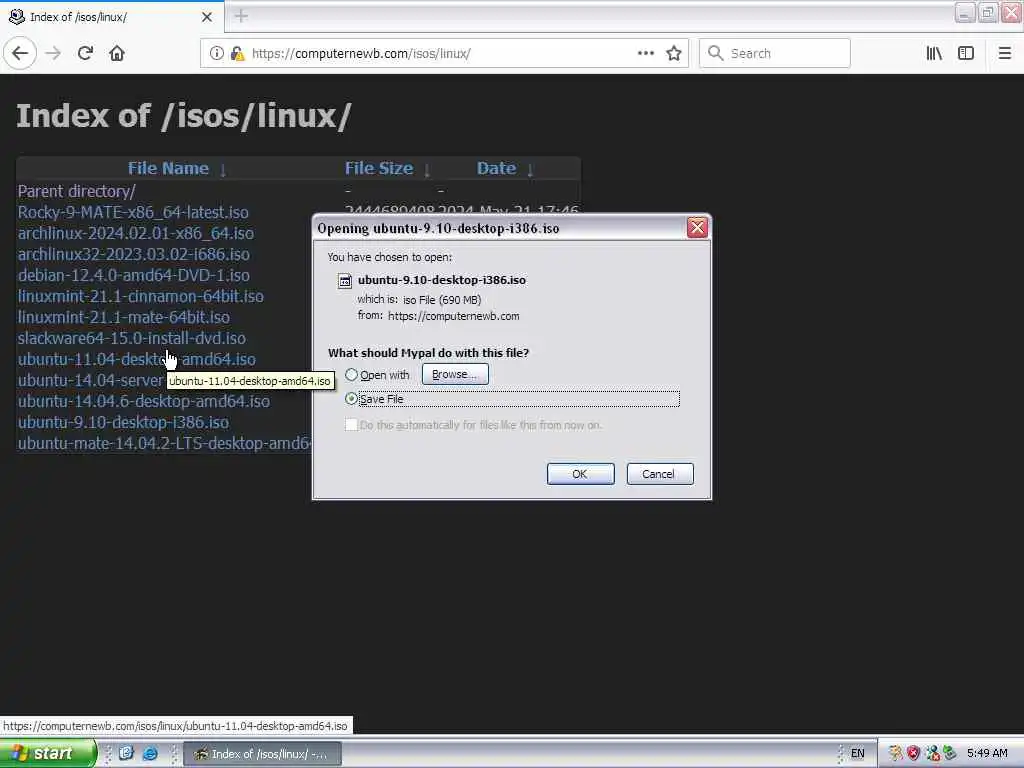The image size is (1024, 768).
Task: Switch to Index of /isos/linux/ taskbar button
Action: click(263, 754)
